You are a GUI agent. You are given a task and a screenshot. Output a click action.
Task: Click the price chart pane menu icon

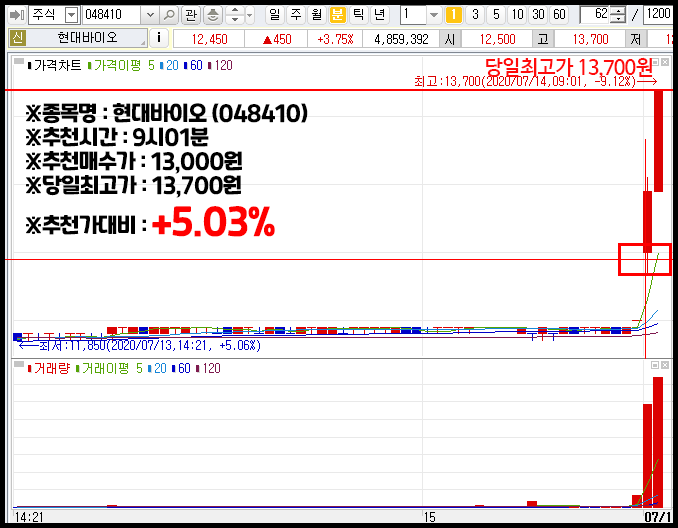click(19, 61)
